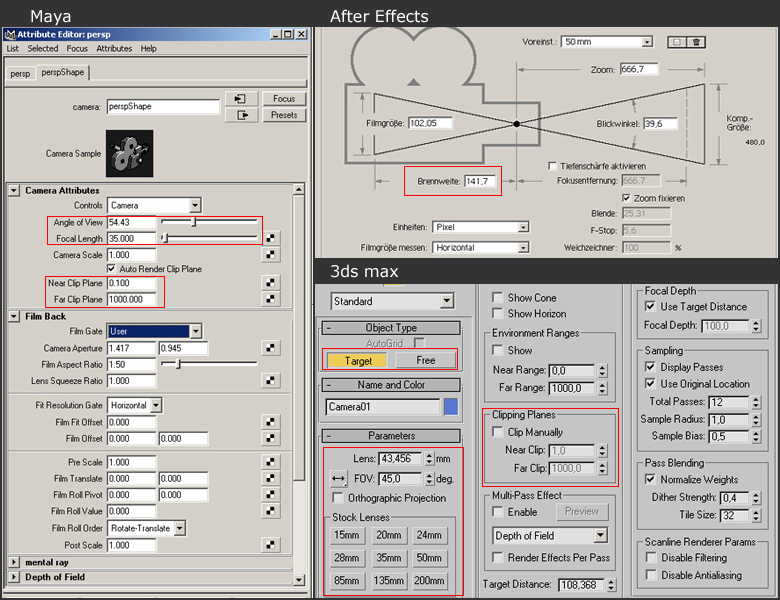The width and height of the screenshot is (780, 600).
Task: Open Voreinst. preset dropdown showing 50 mm
Action: [x=606, y=42]
